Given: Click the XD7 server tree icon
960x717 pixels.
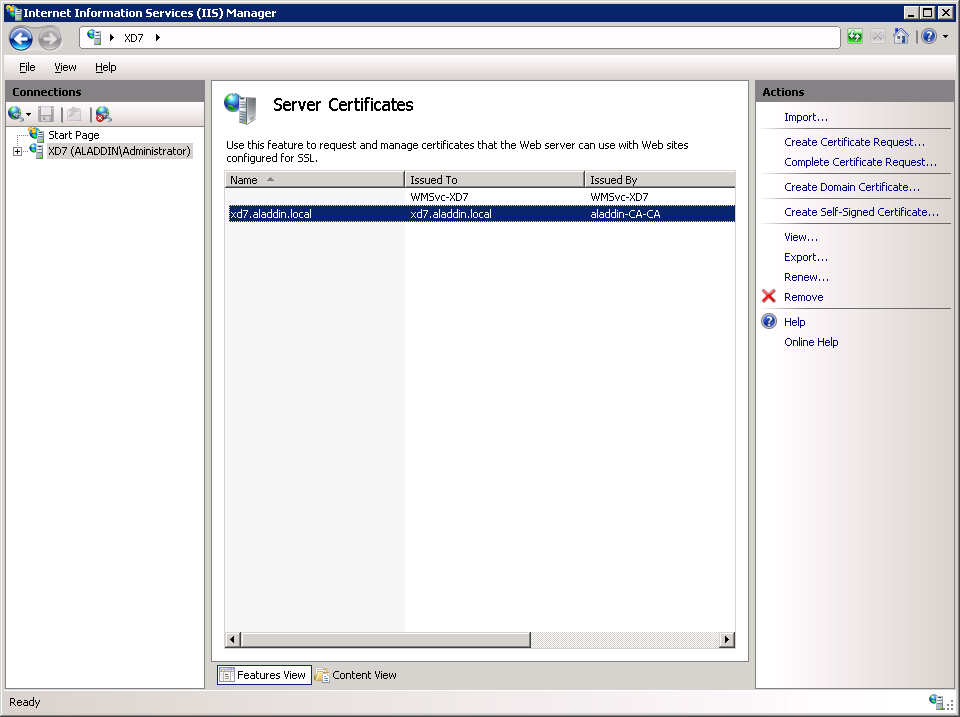Looking at the screenshot, I should point(36,151).
